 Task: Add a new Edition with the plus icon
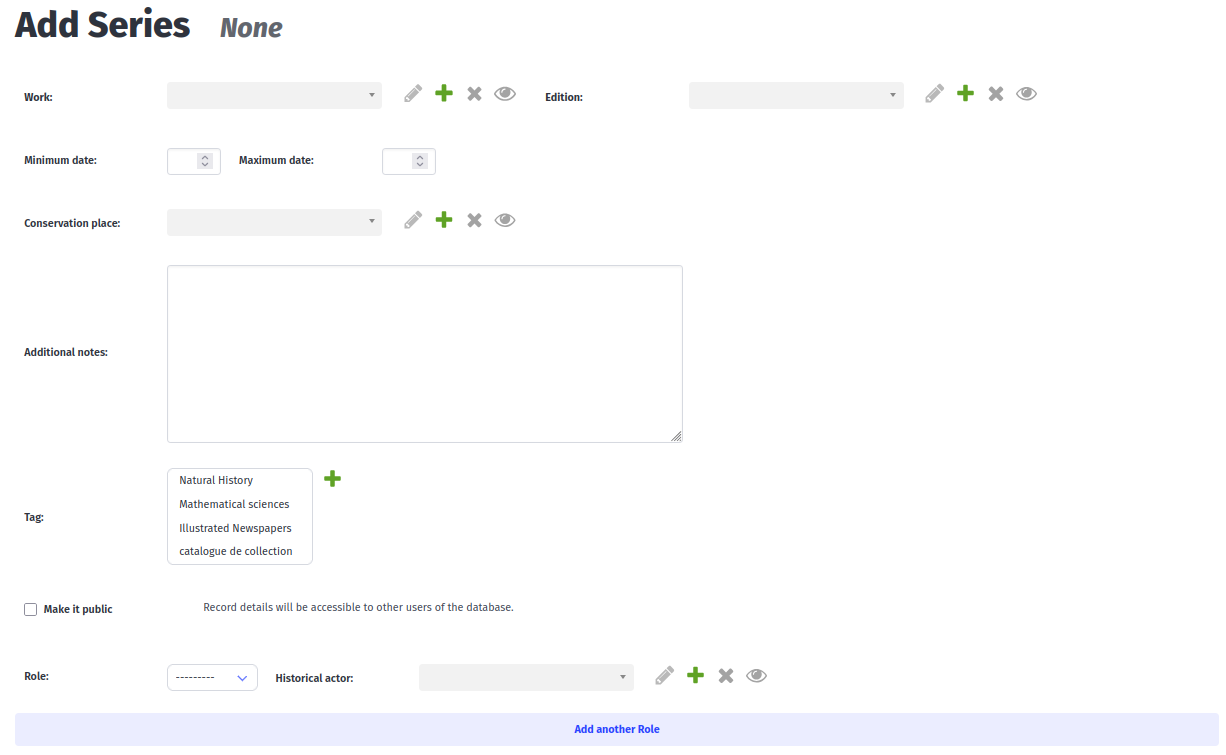(964, 93)
